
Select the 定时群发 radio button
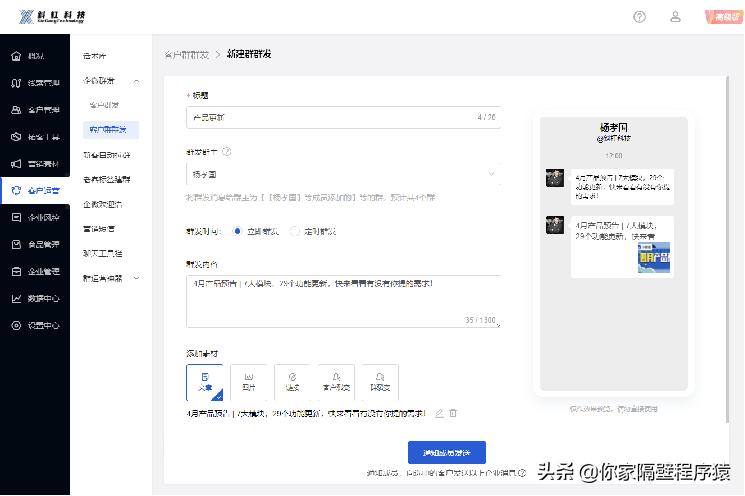tap(295, 231)
